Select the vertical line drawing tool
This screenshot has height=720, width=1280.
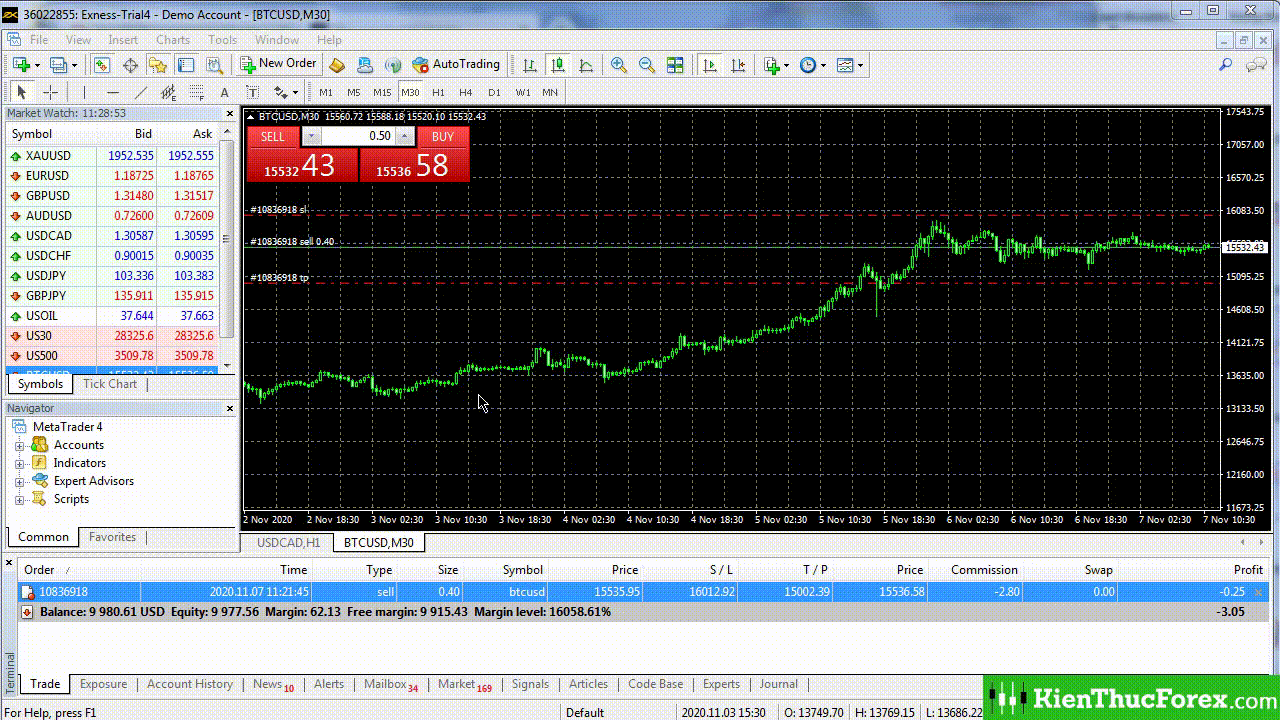pyautogui.click(x=84, y=92)
